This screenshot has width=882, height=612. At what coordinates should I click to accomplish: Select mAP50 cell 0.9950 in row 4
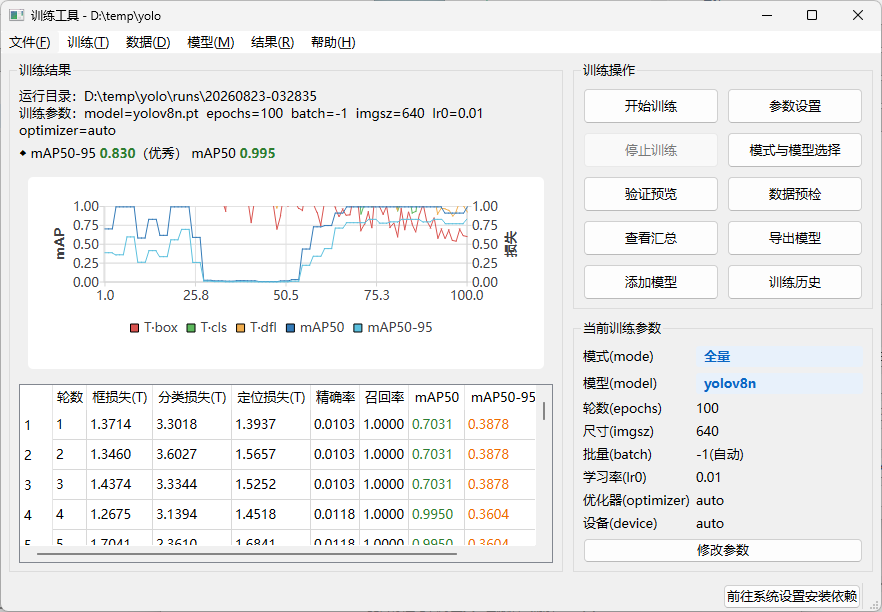436,514
